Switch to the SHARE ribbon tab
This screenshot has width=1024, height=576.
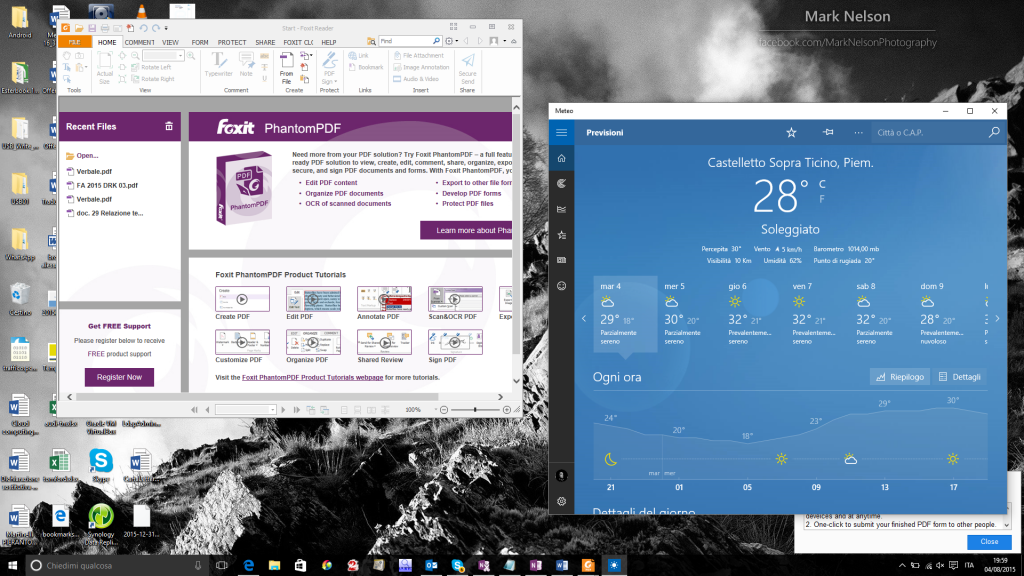(265, 42)
